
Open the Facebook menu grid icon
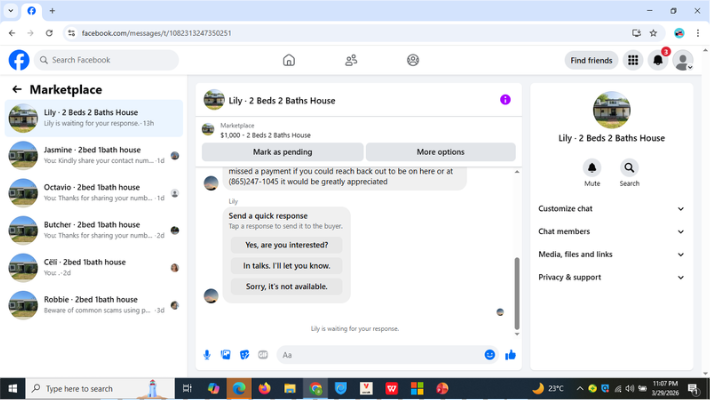pyautogui.click(x=633, y=60)
